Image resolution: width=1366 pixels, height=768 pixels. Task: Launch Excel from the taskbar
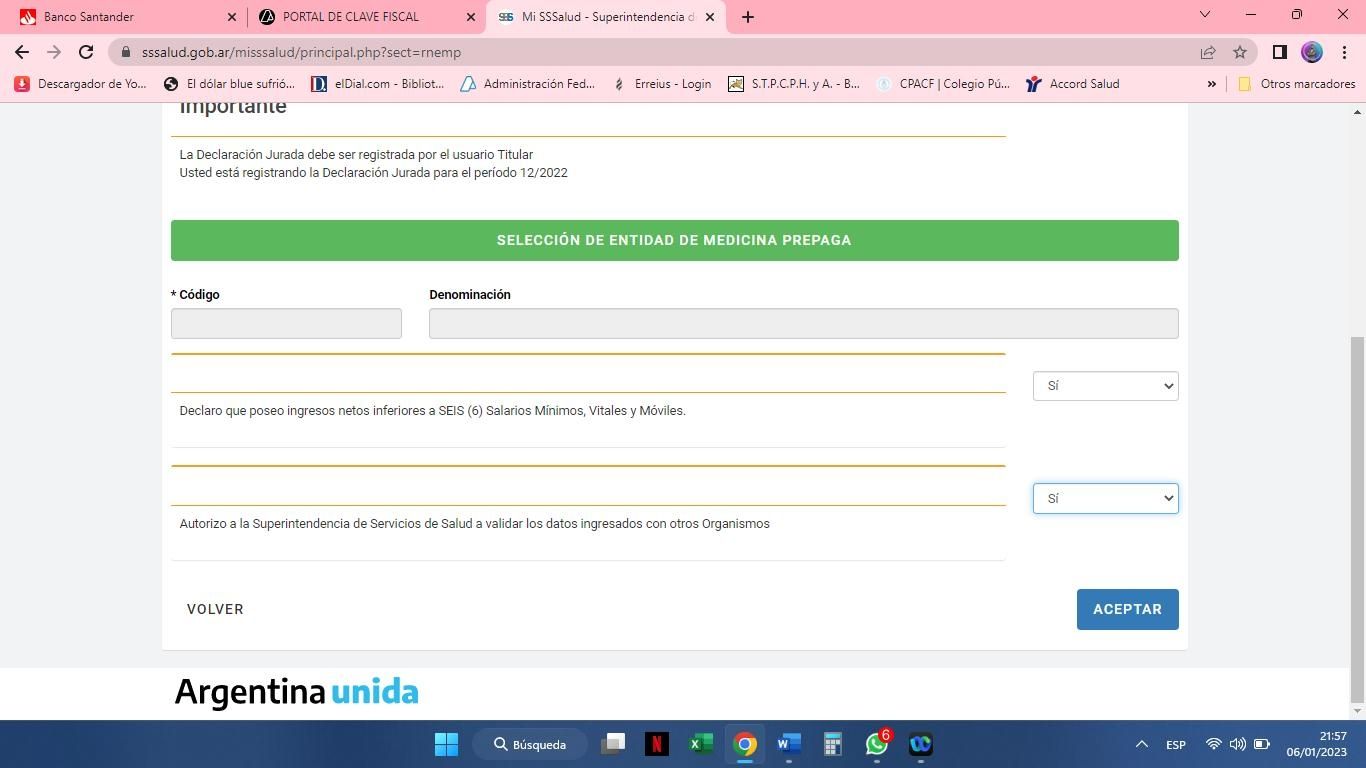(x=701, y=744)
